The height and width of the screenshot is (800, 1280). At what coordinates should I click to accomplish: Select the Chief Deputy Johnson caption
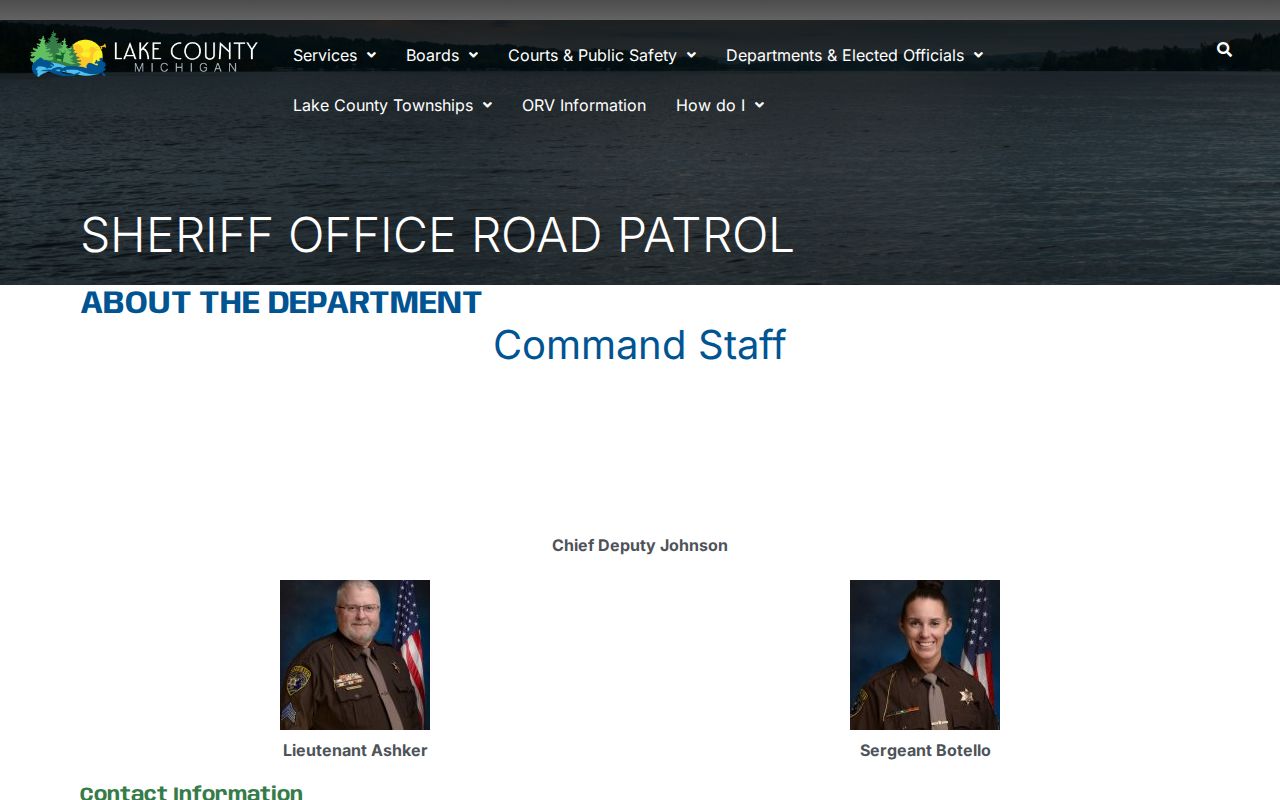point(640,545)
